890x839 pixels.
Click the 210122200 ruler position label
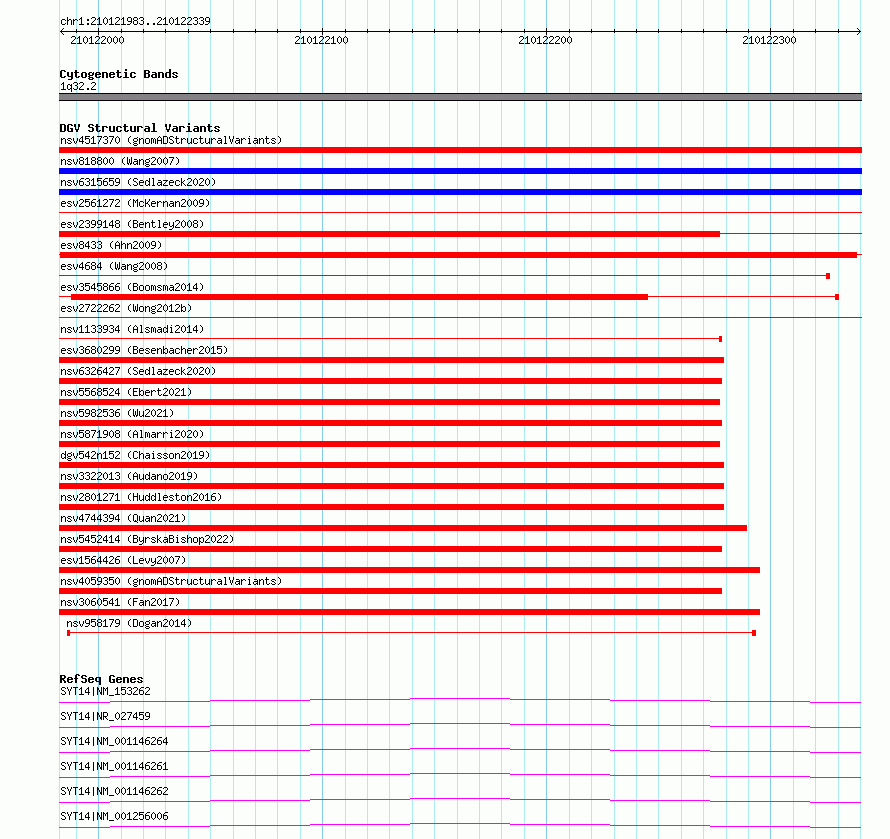[545, 40]
